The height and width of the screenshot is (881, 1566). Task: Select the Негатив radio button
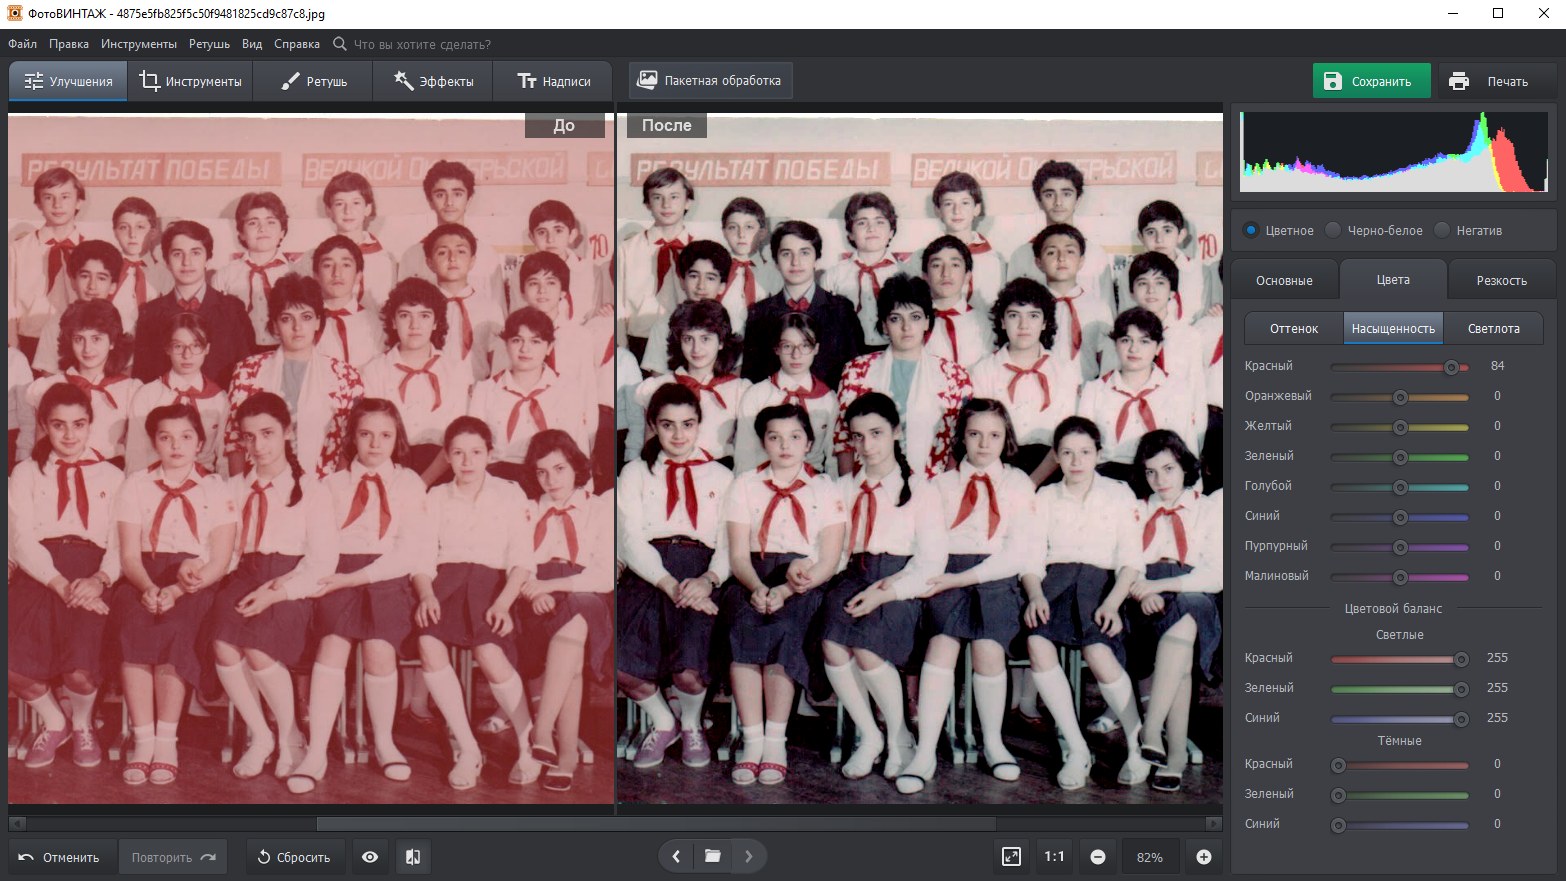coord(1442,230)
